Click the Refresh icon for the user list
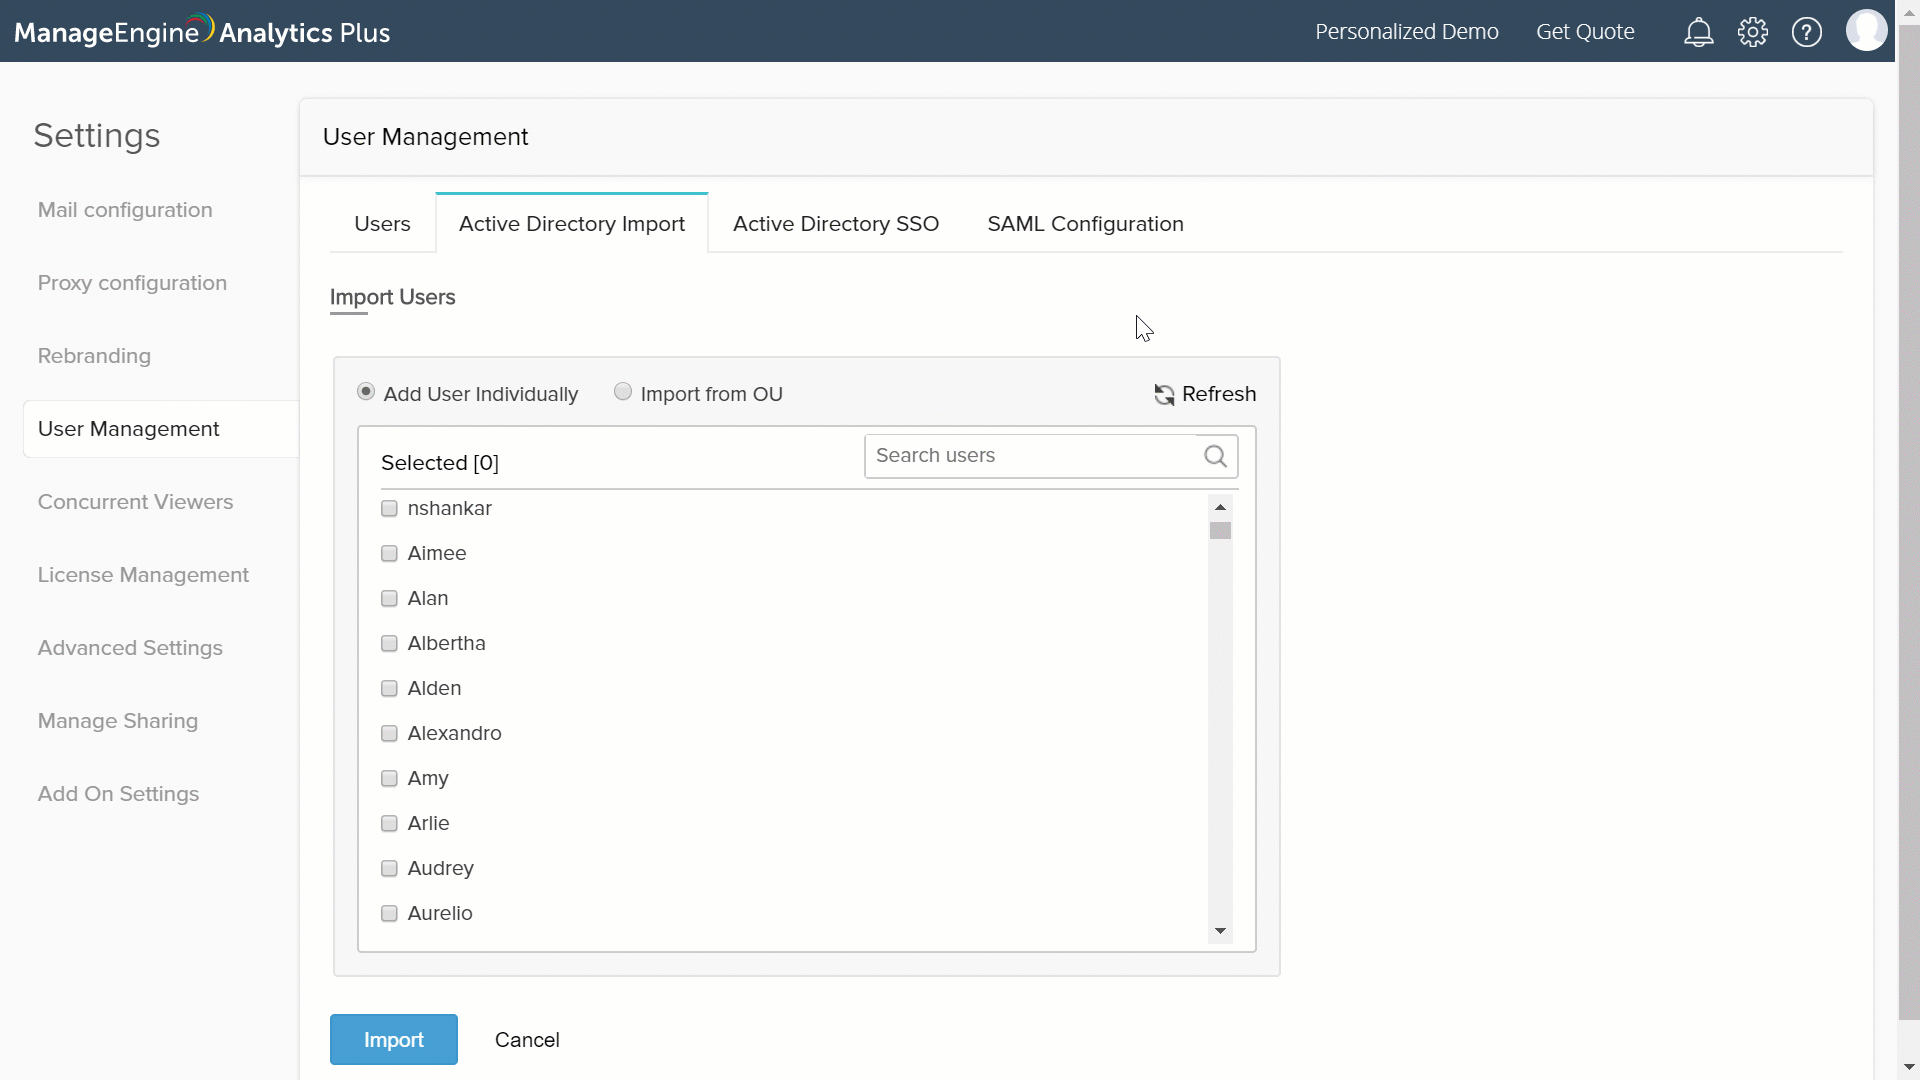Viewport: 1920px width, 1080px height. pos(1164,394)
